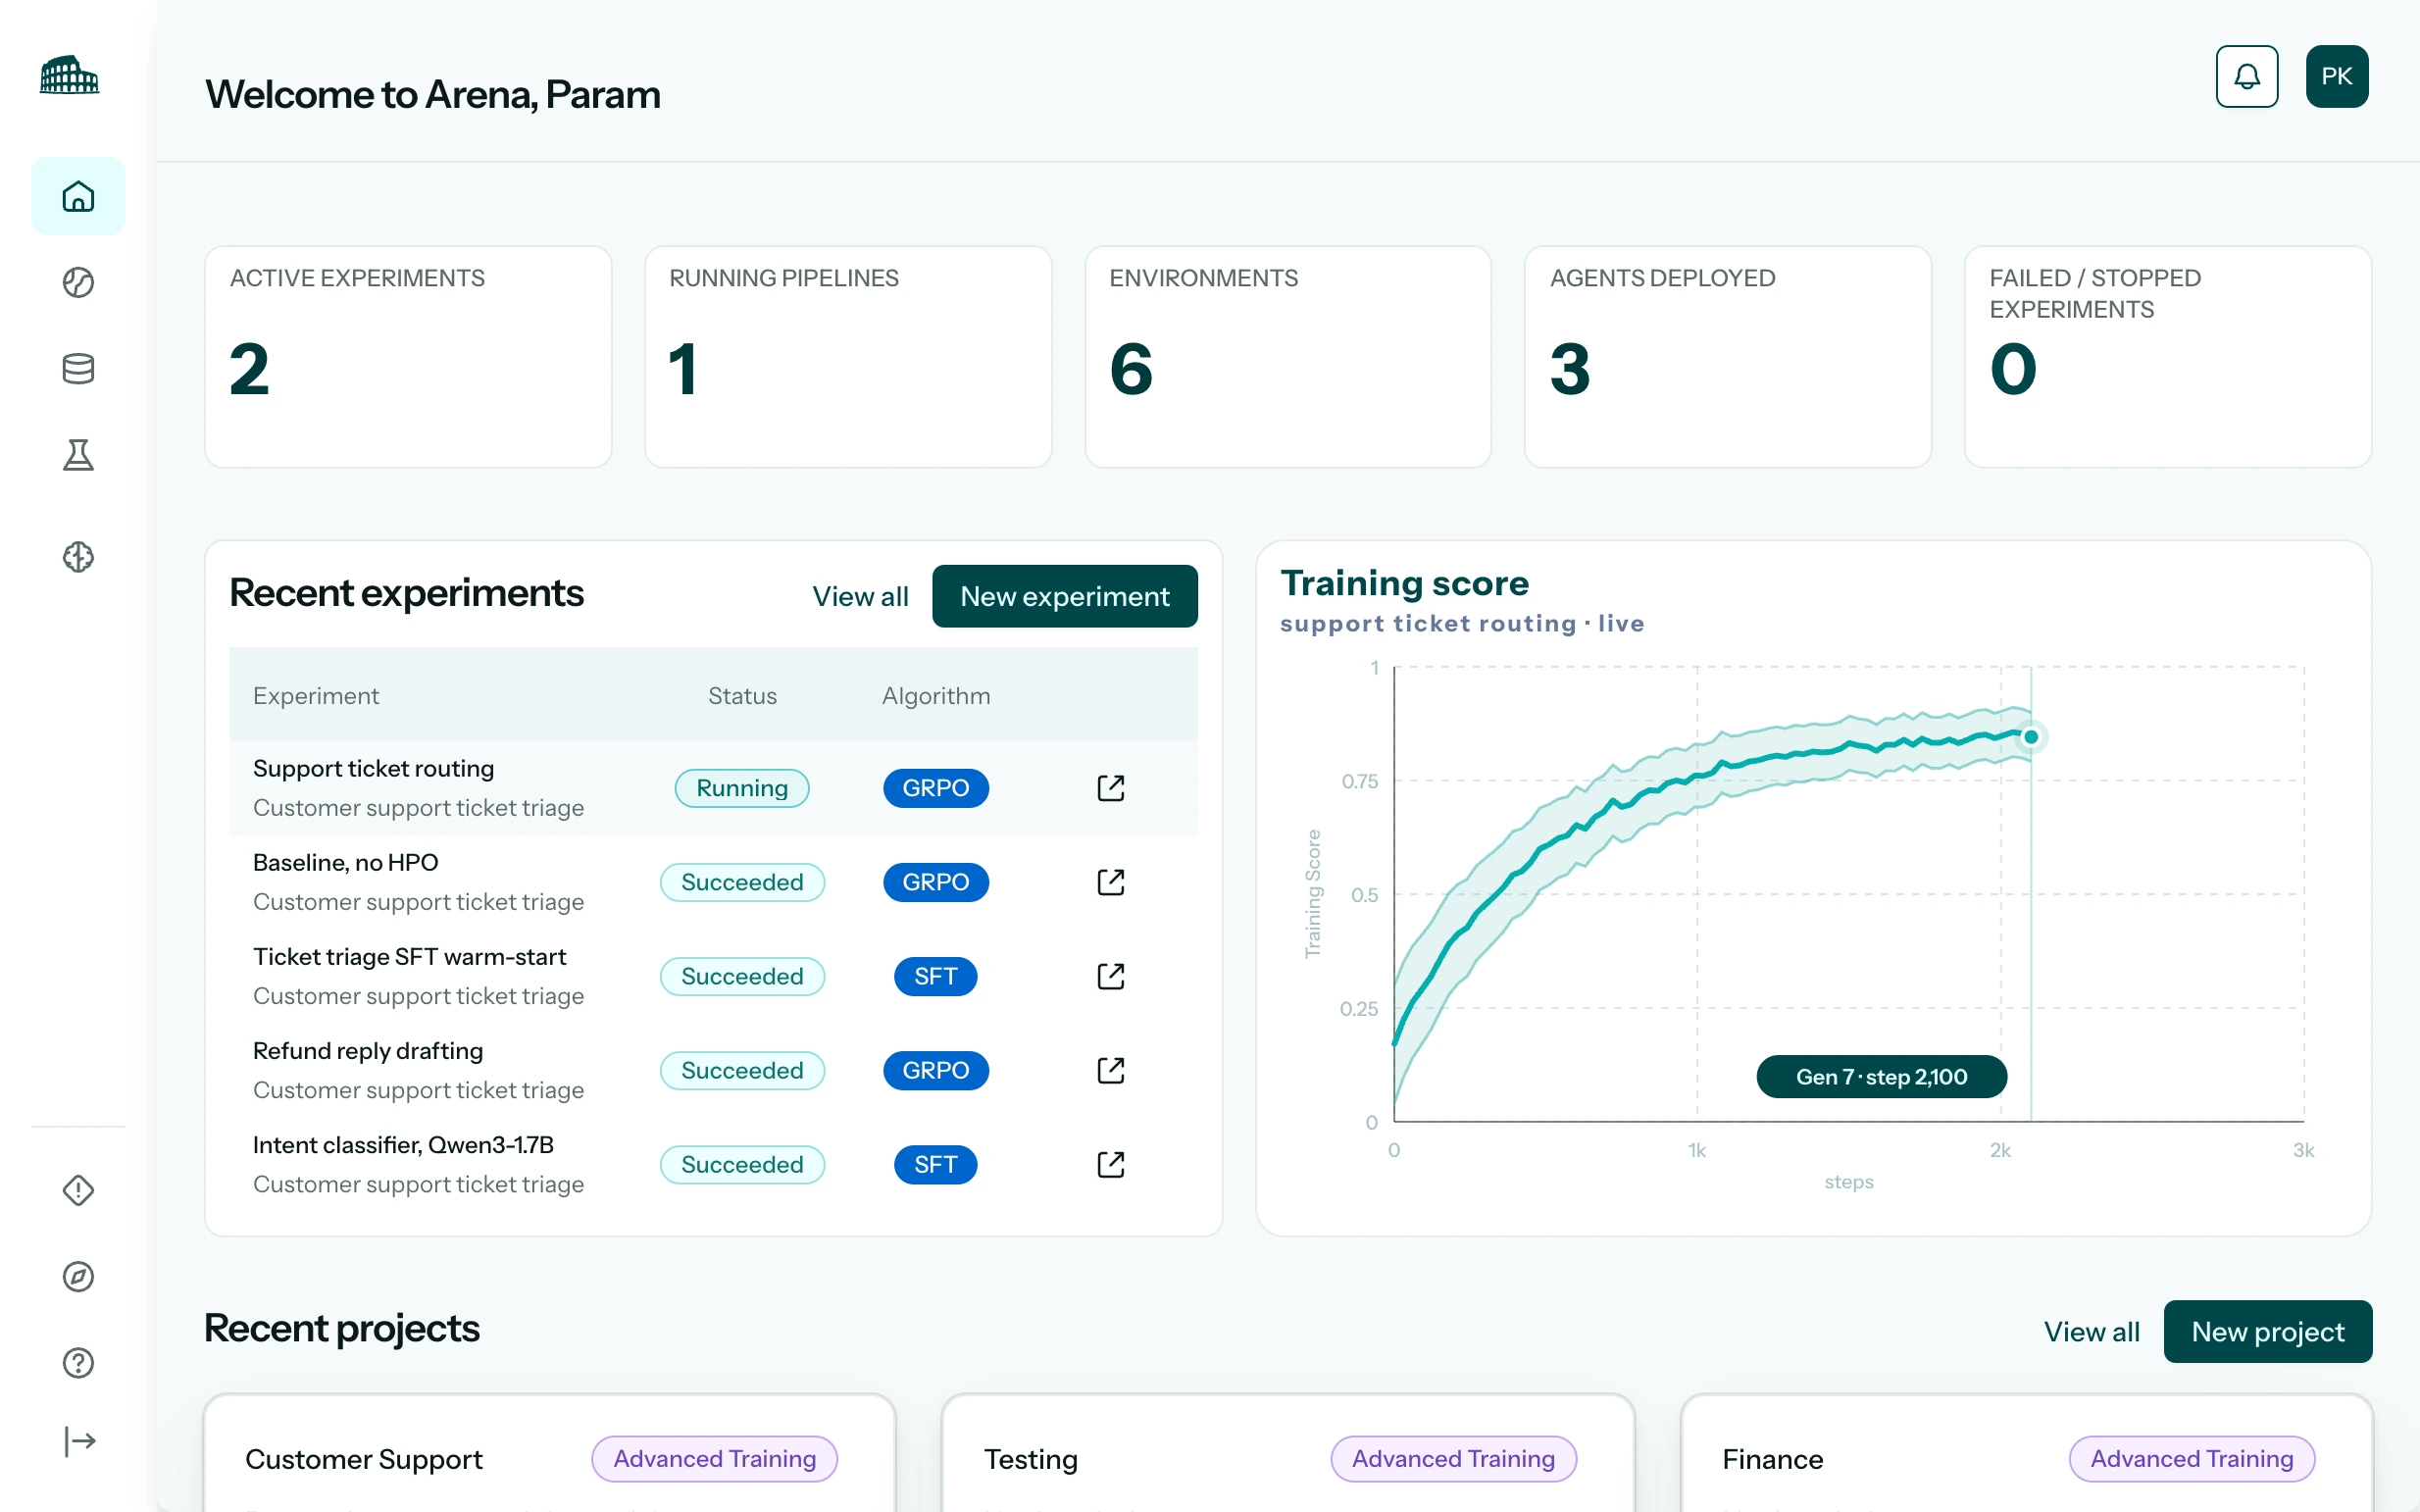Click the Gen 7 · step 2,100 label

(1881, 1076)
